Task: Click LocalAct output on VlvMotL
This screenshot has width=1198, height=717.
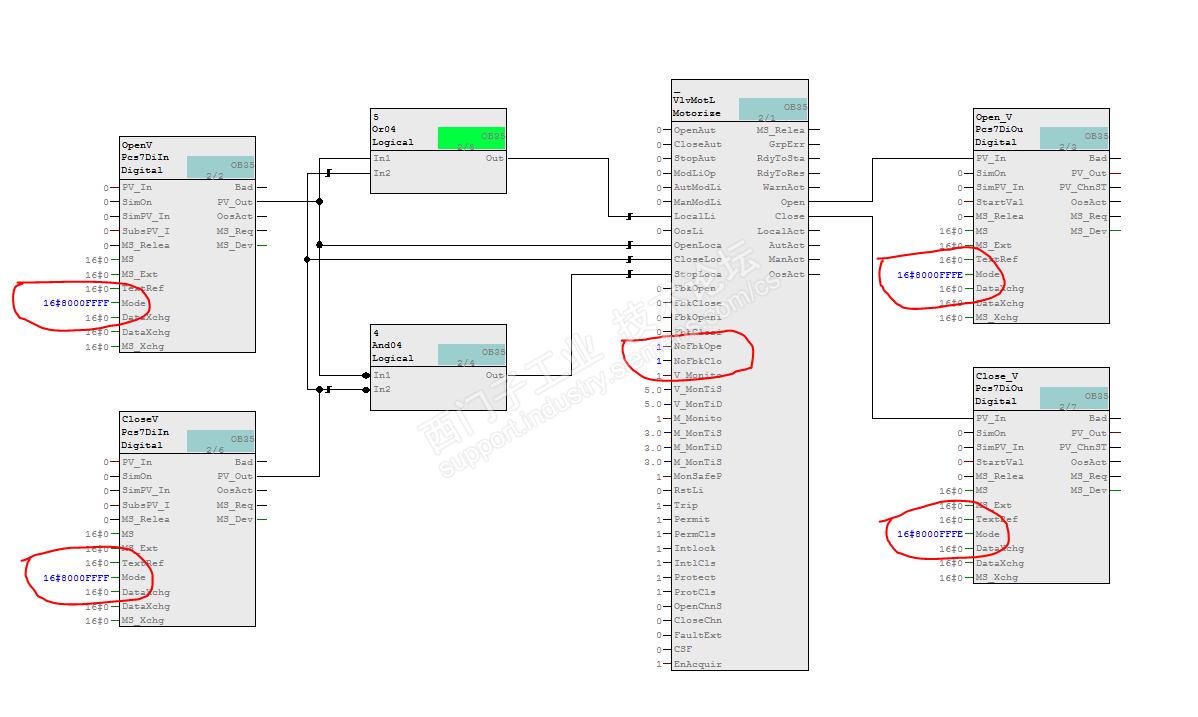Action: coord(781,231)
